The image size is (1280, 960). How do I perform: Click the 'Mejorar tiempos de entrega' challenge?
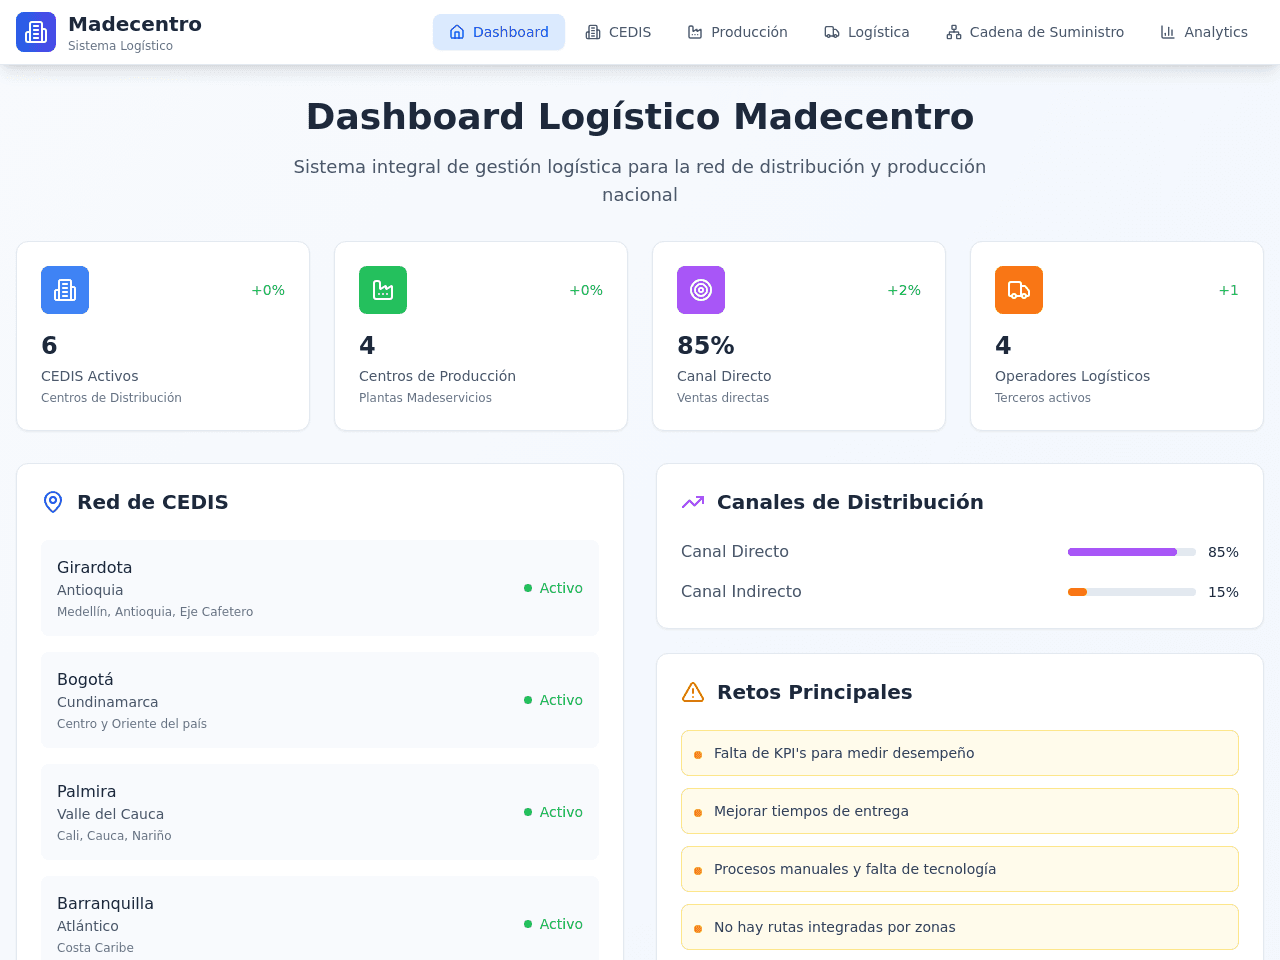(960, 811)
